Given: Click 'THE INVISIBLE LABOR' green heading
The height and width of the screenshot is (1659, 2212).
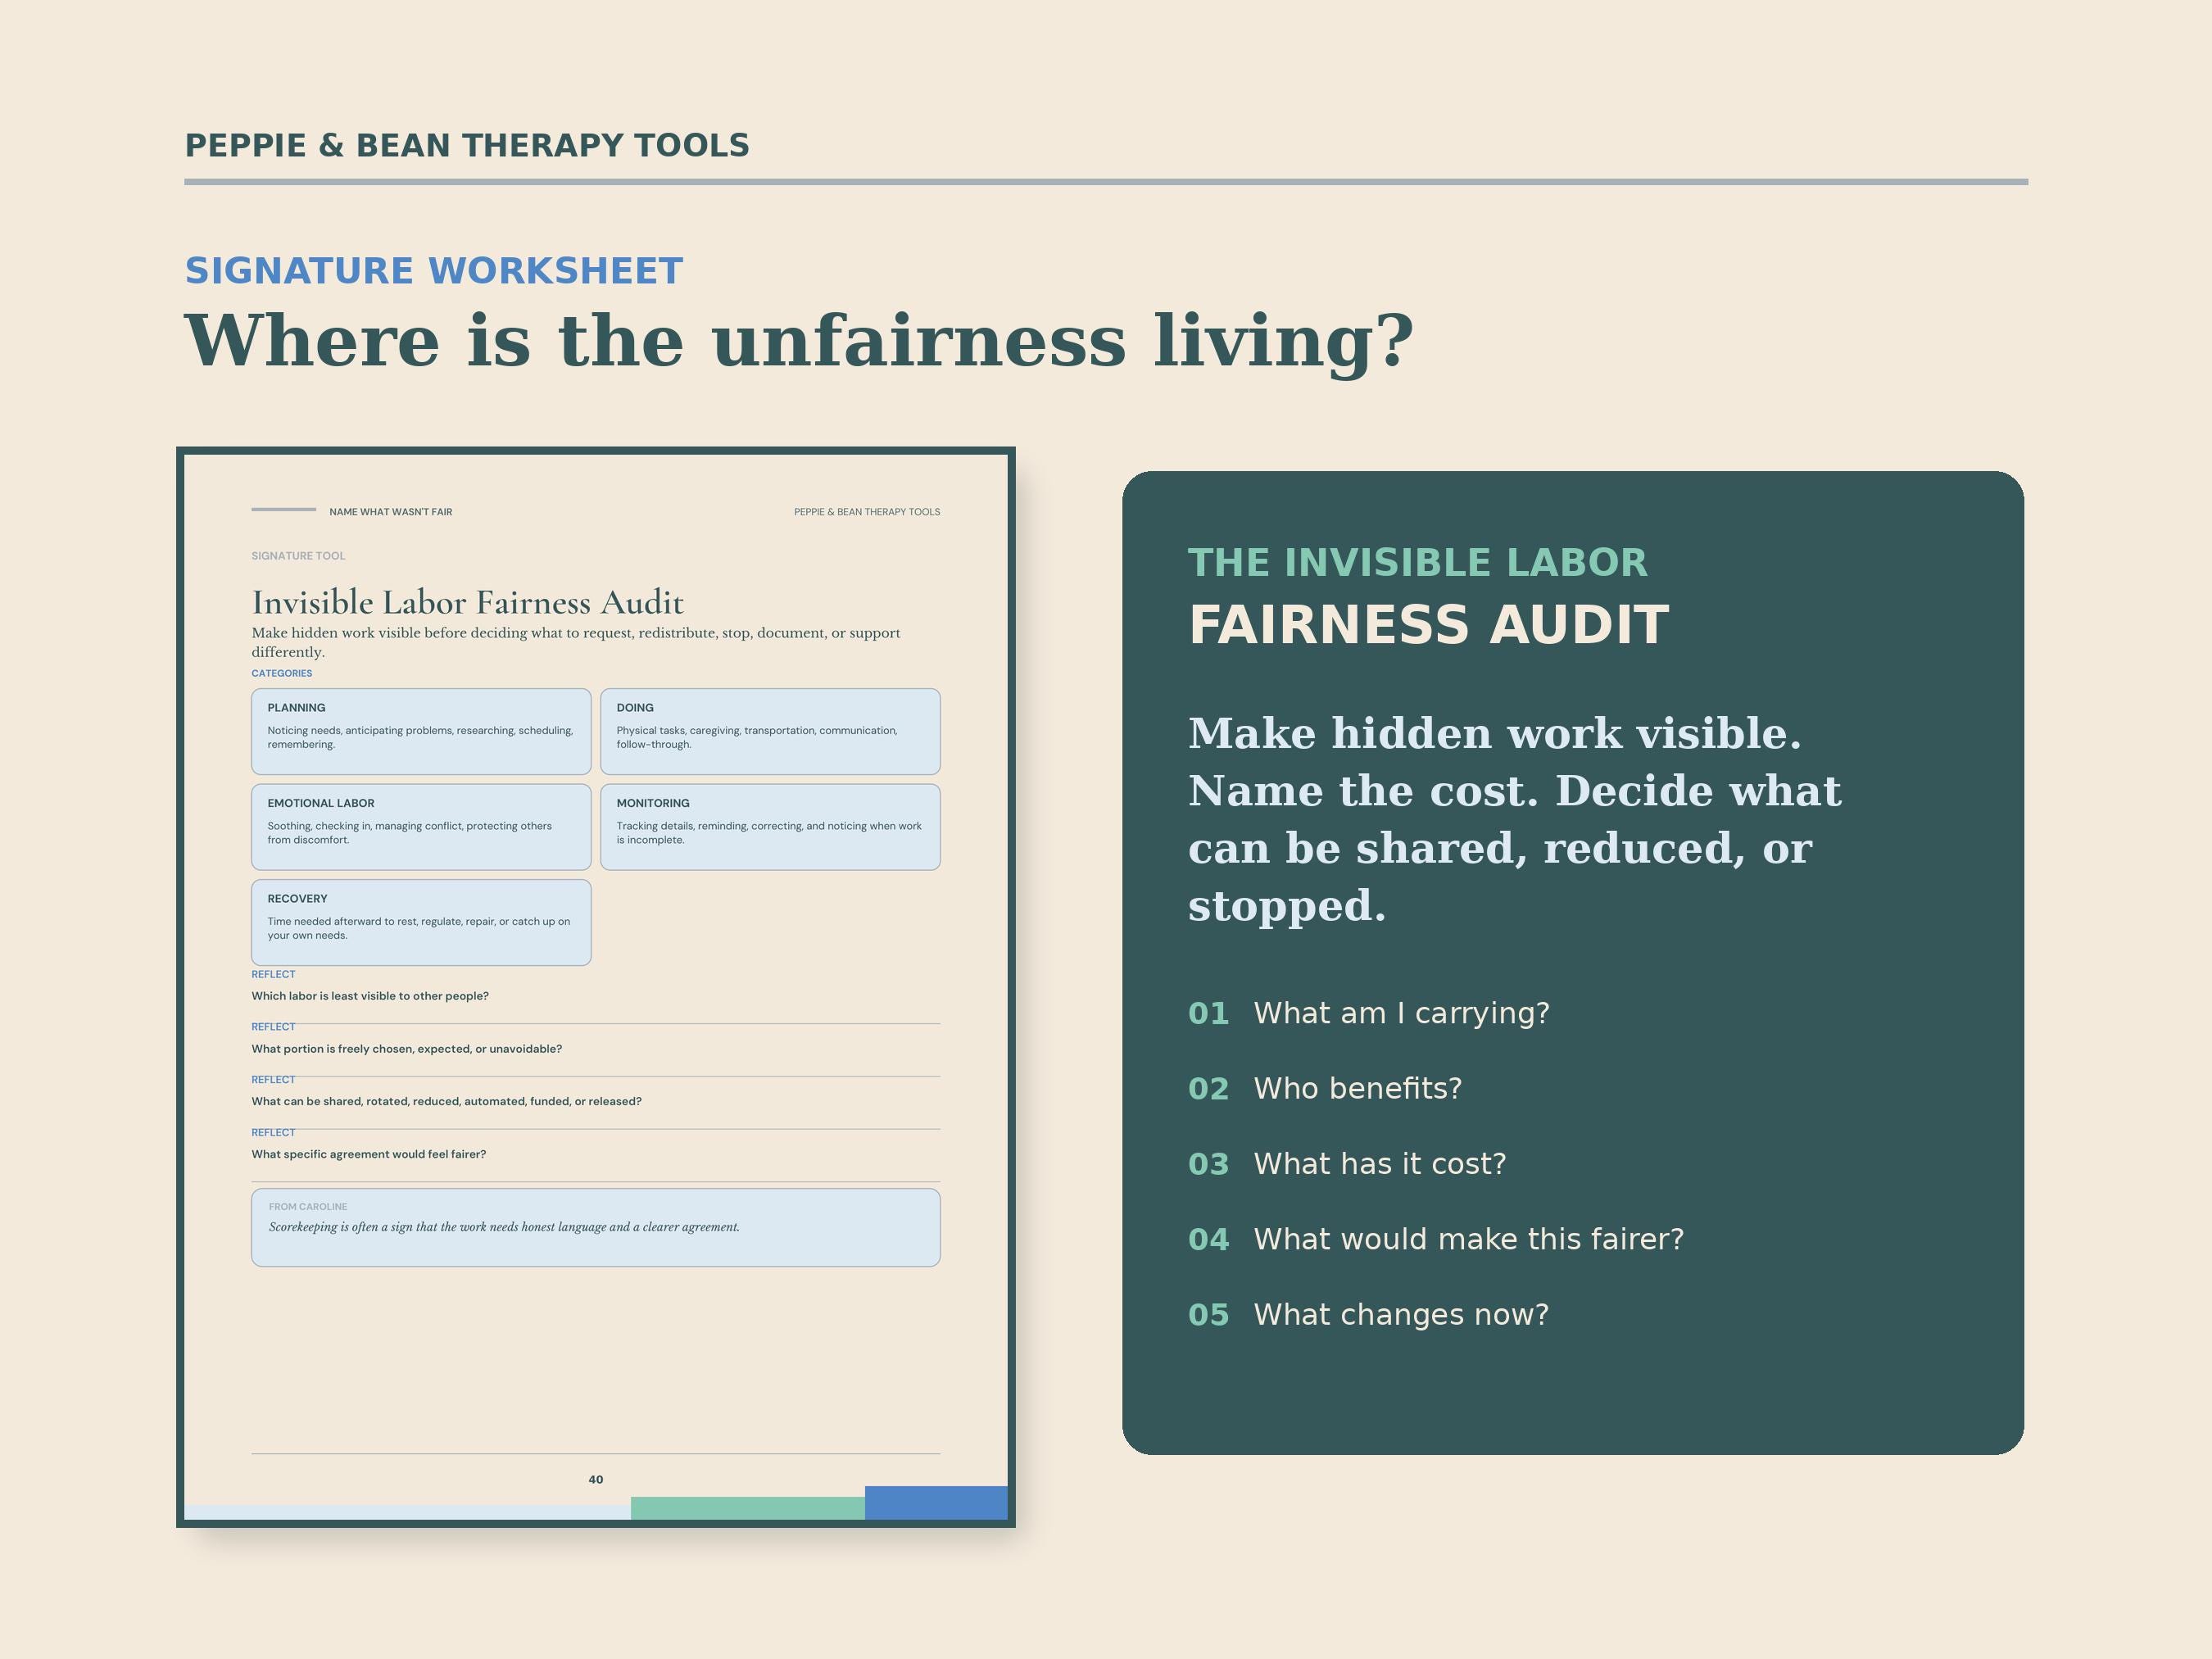Looking at the screenshot, I should [1417, 563].
